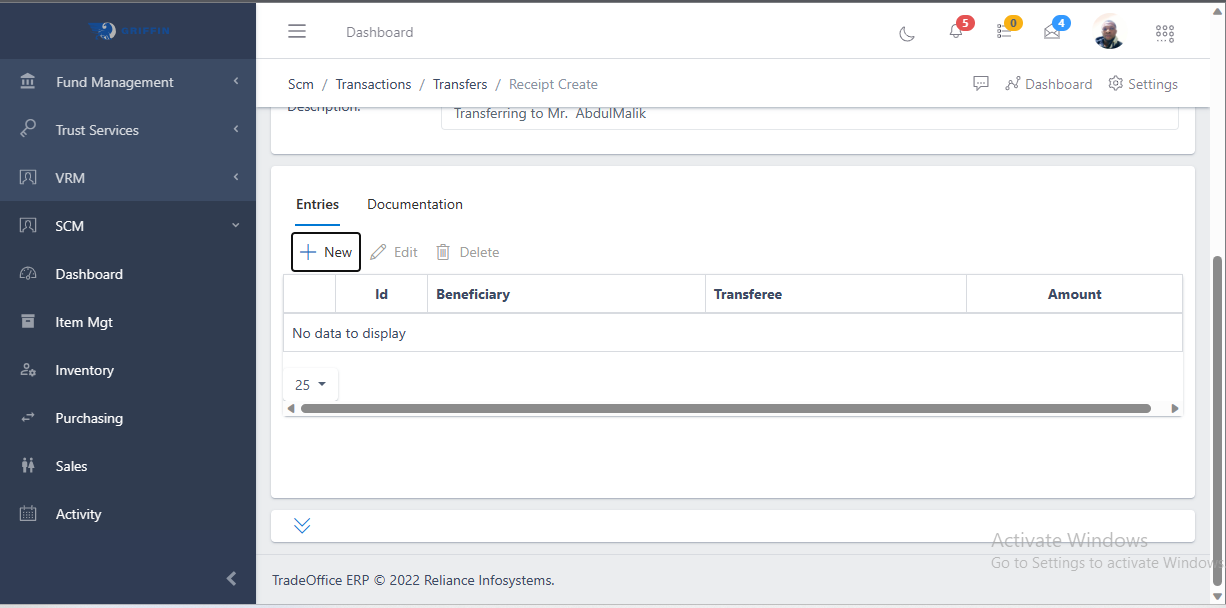Click the horizontal scrollbar below the table

point(730,408)
